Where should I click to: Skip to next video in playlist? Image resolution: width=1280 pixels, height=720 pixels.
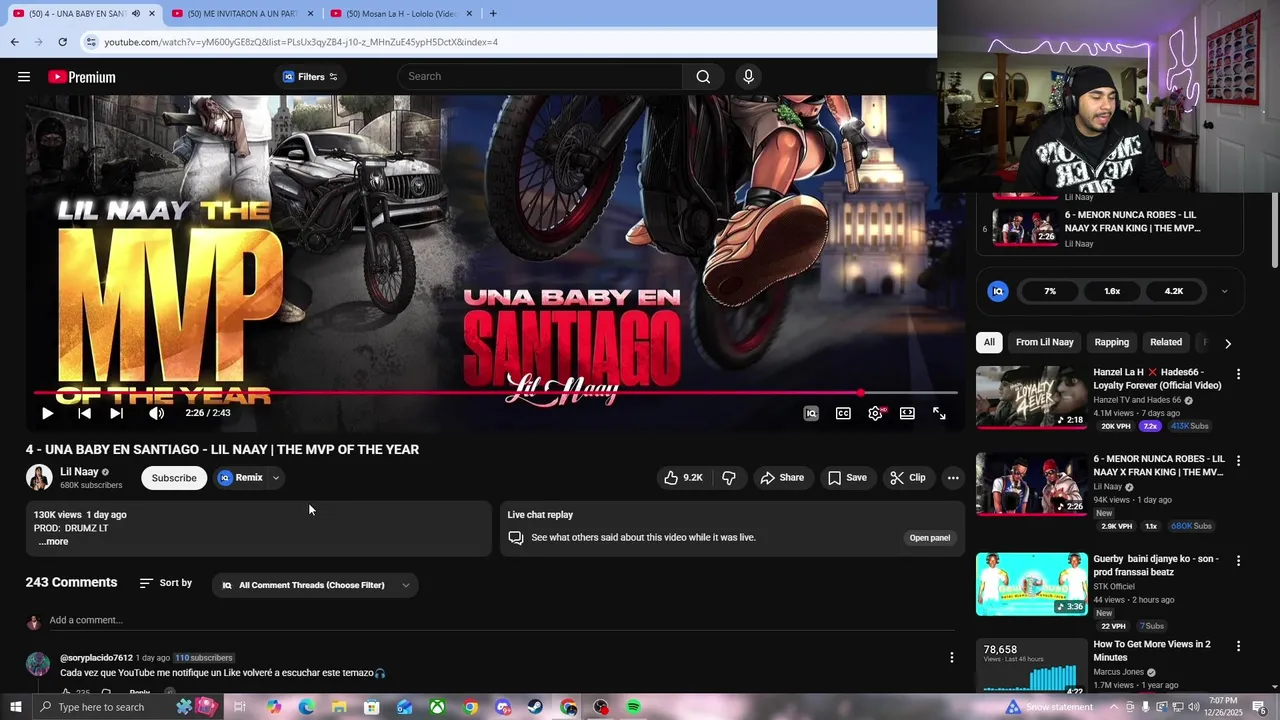coord(116,413)
